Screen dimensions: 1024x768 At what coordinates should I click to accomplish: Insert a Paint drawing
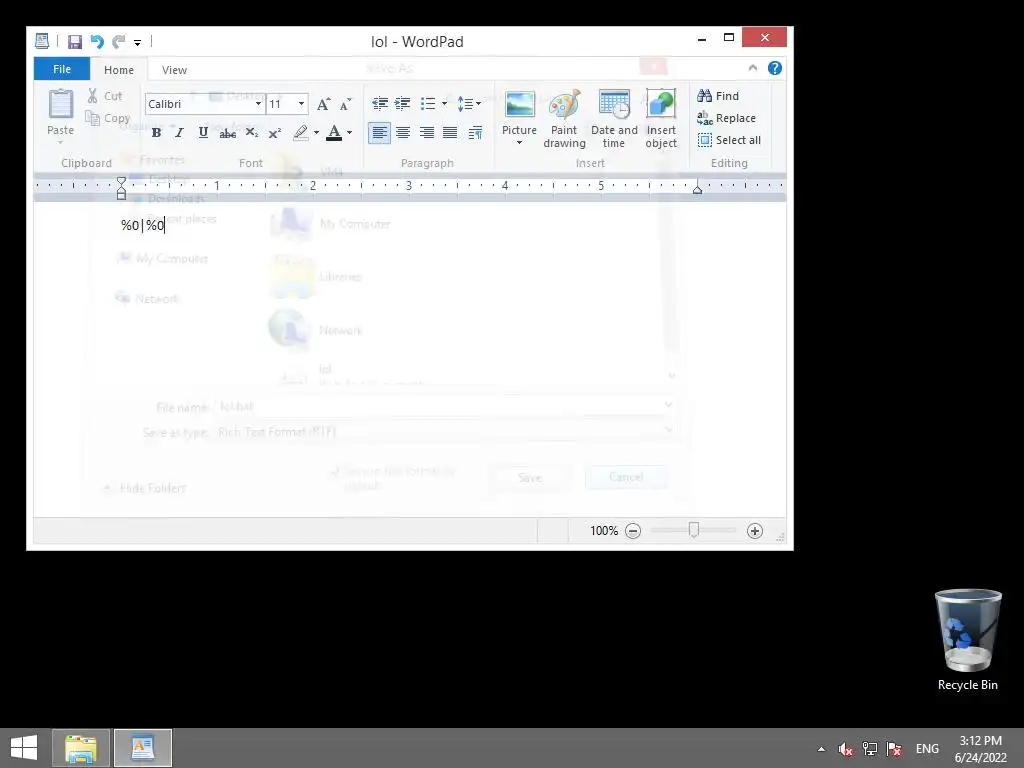point(564,119)
